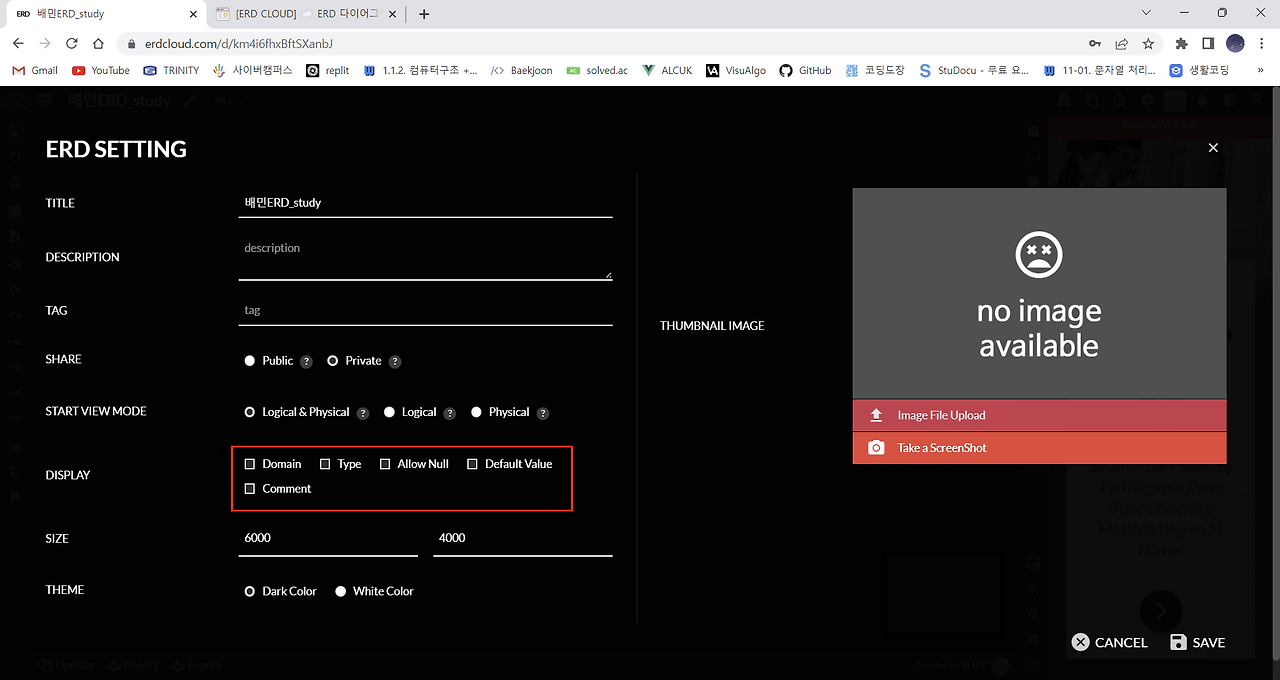Toggle the browser side panel icon
Viewport: 1280px width, 680px height.
[1208, 43]
